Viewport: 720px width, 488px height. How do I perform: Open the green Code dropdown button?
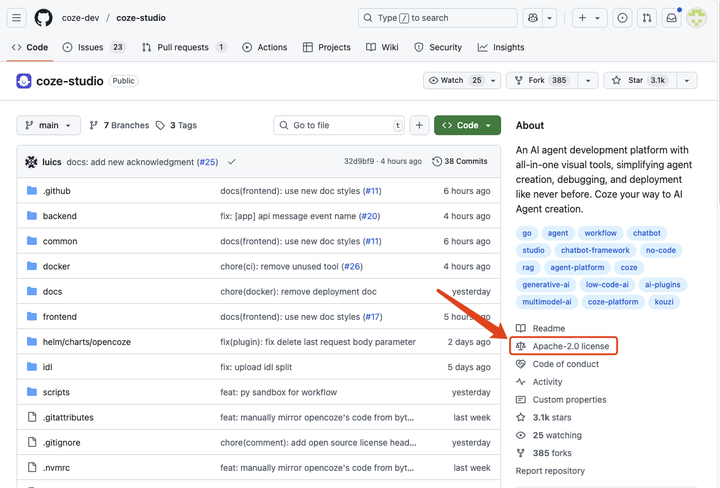click(x=467, y=125)
